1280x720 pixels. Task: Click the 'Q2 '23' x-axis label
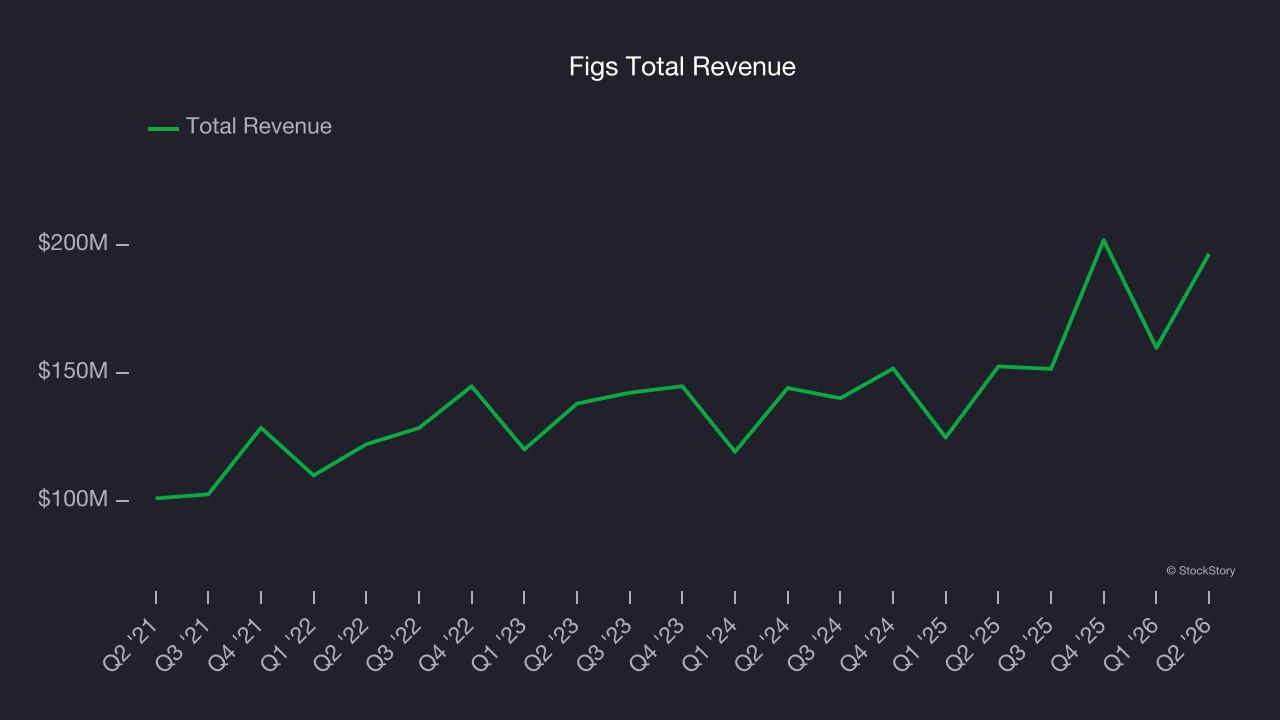(554, 644)
